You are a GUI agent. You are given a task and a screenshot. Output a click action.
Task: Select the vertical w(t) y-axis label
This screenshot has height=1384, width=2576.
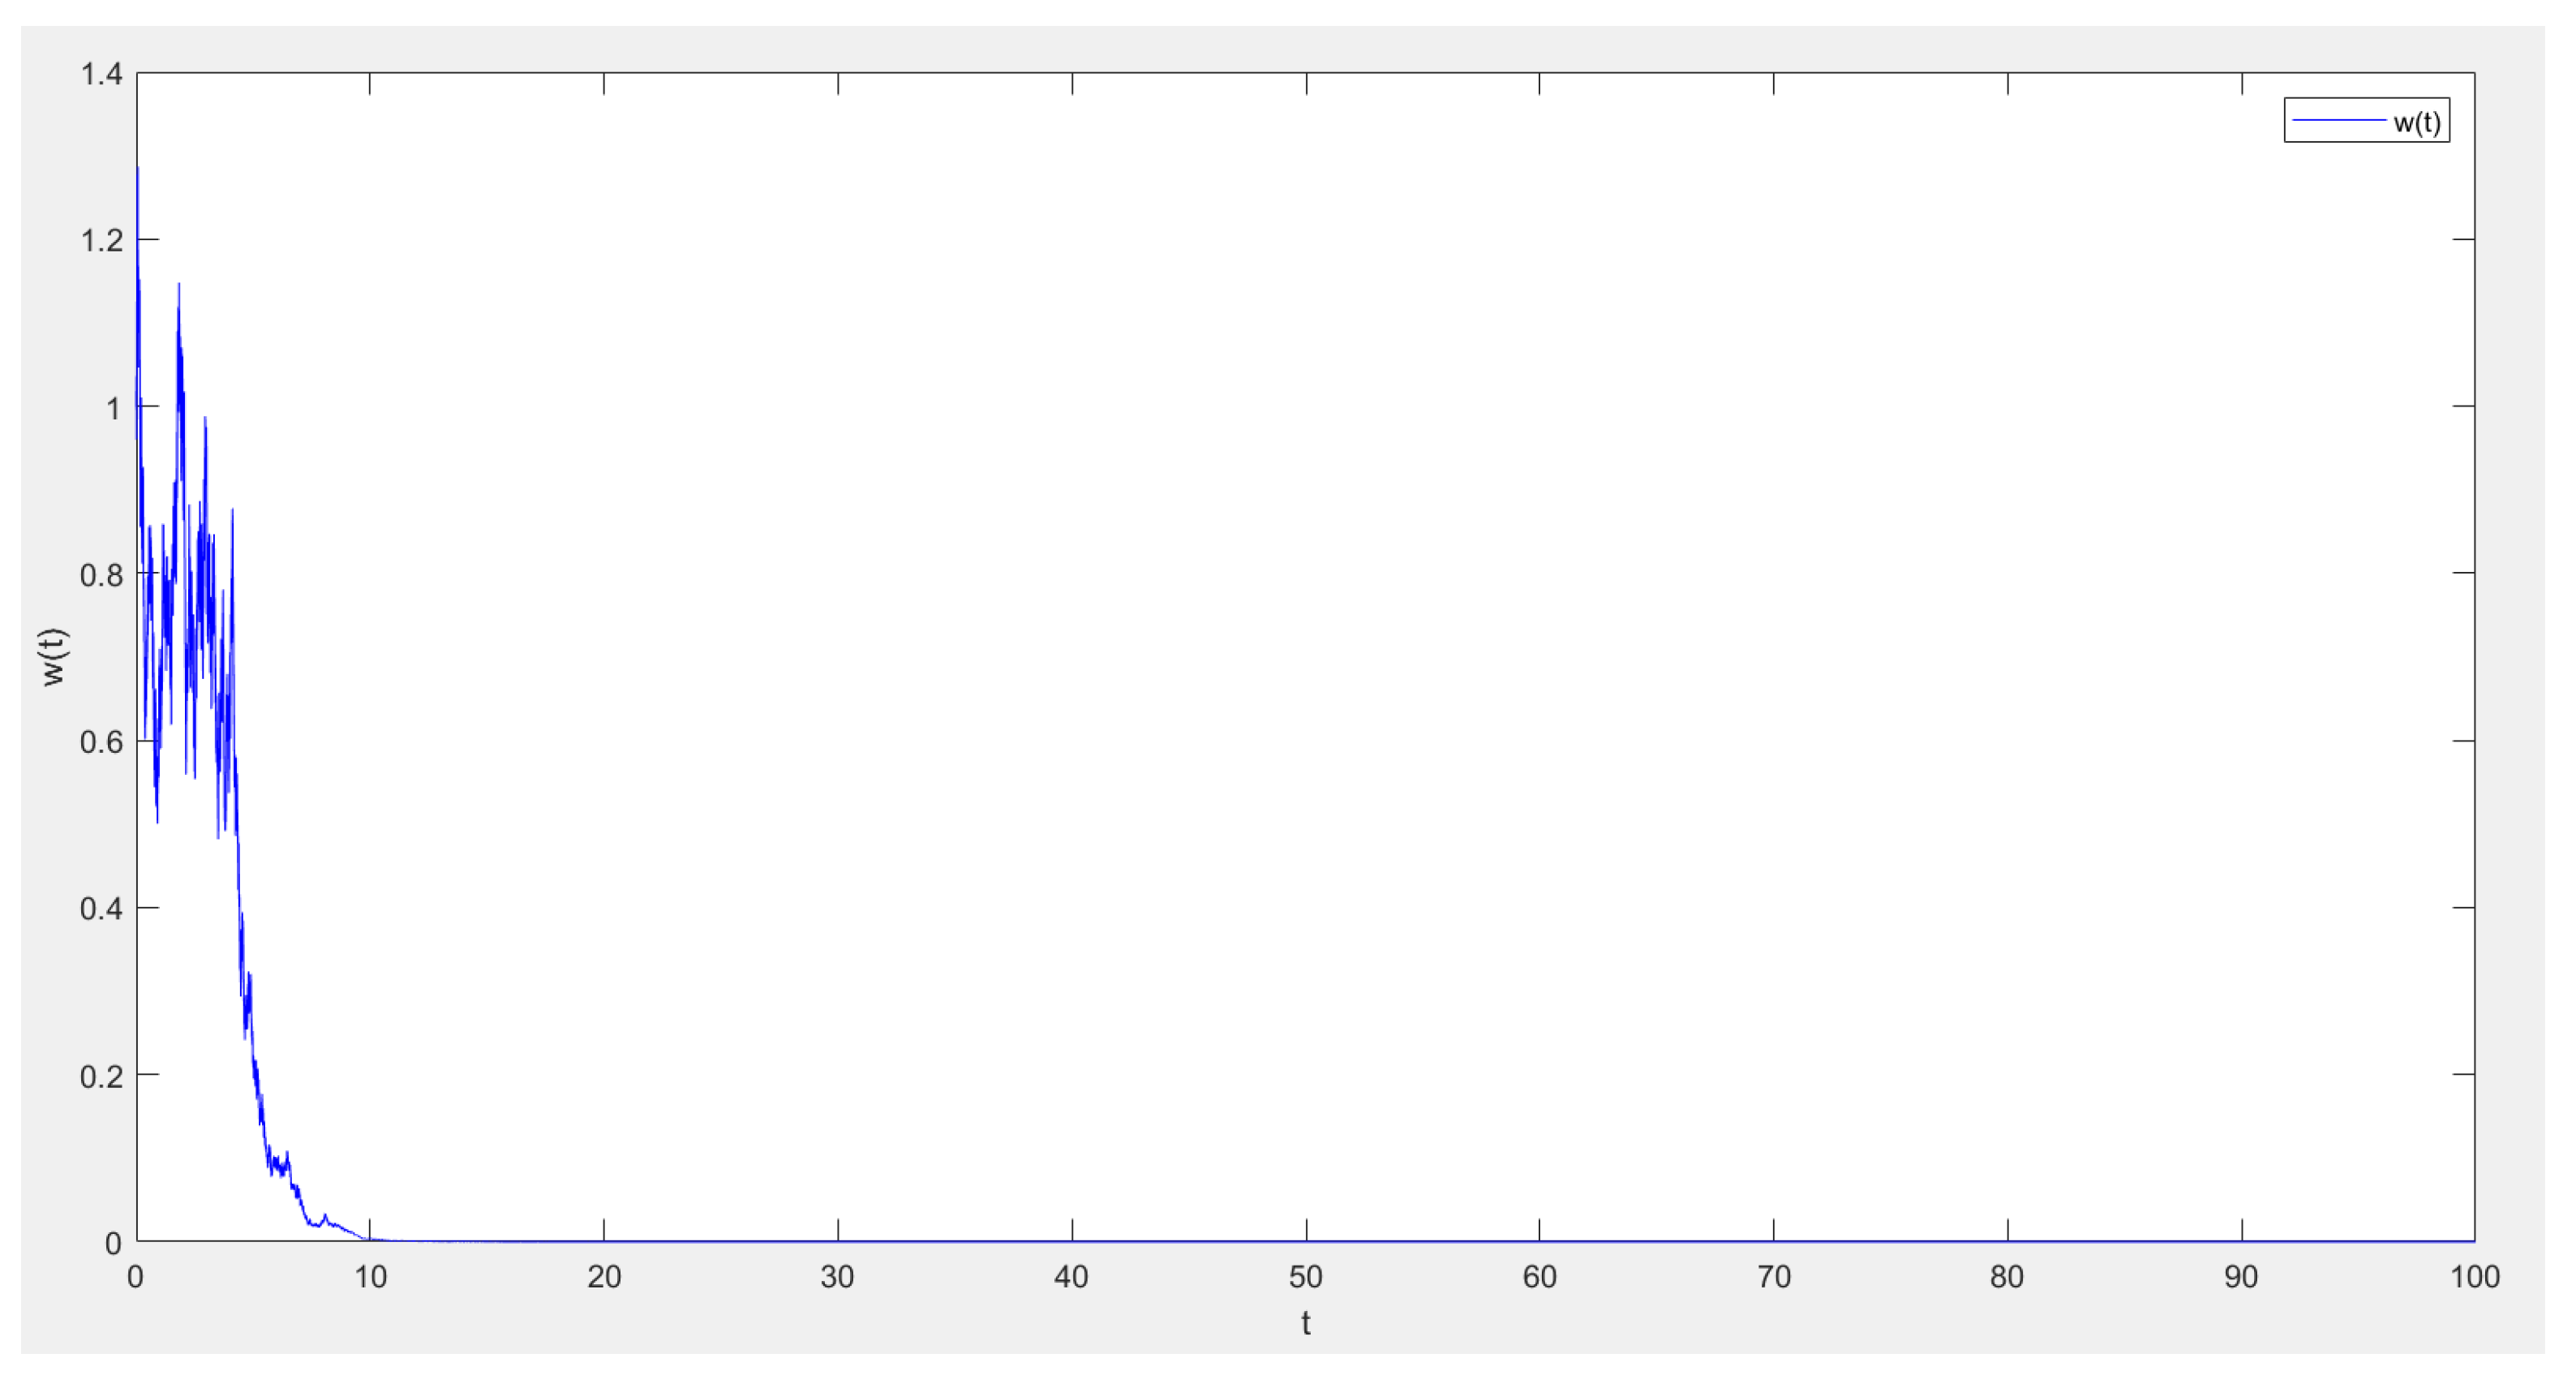(x=53, y=656)
